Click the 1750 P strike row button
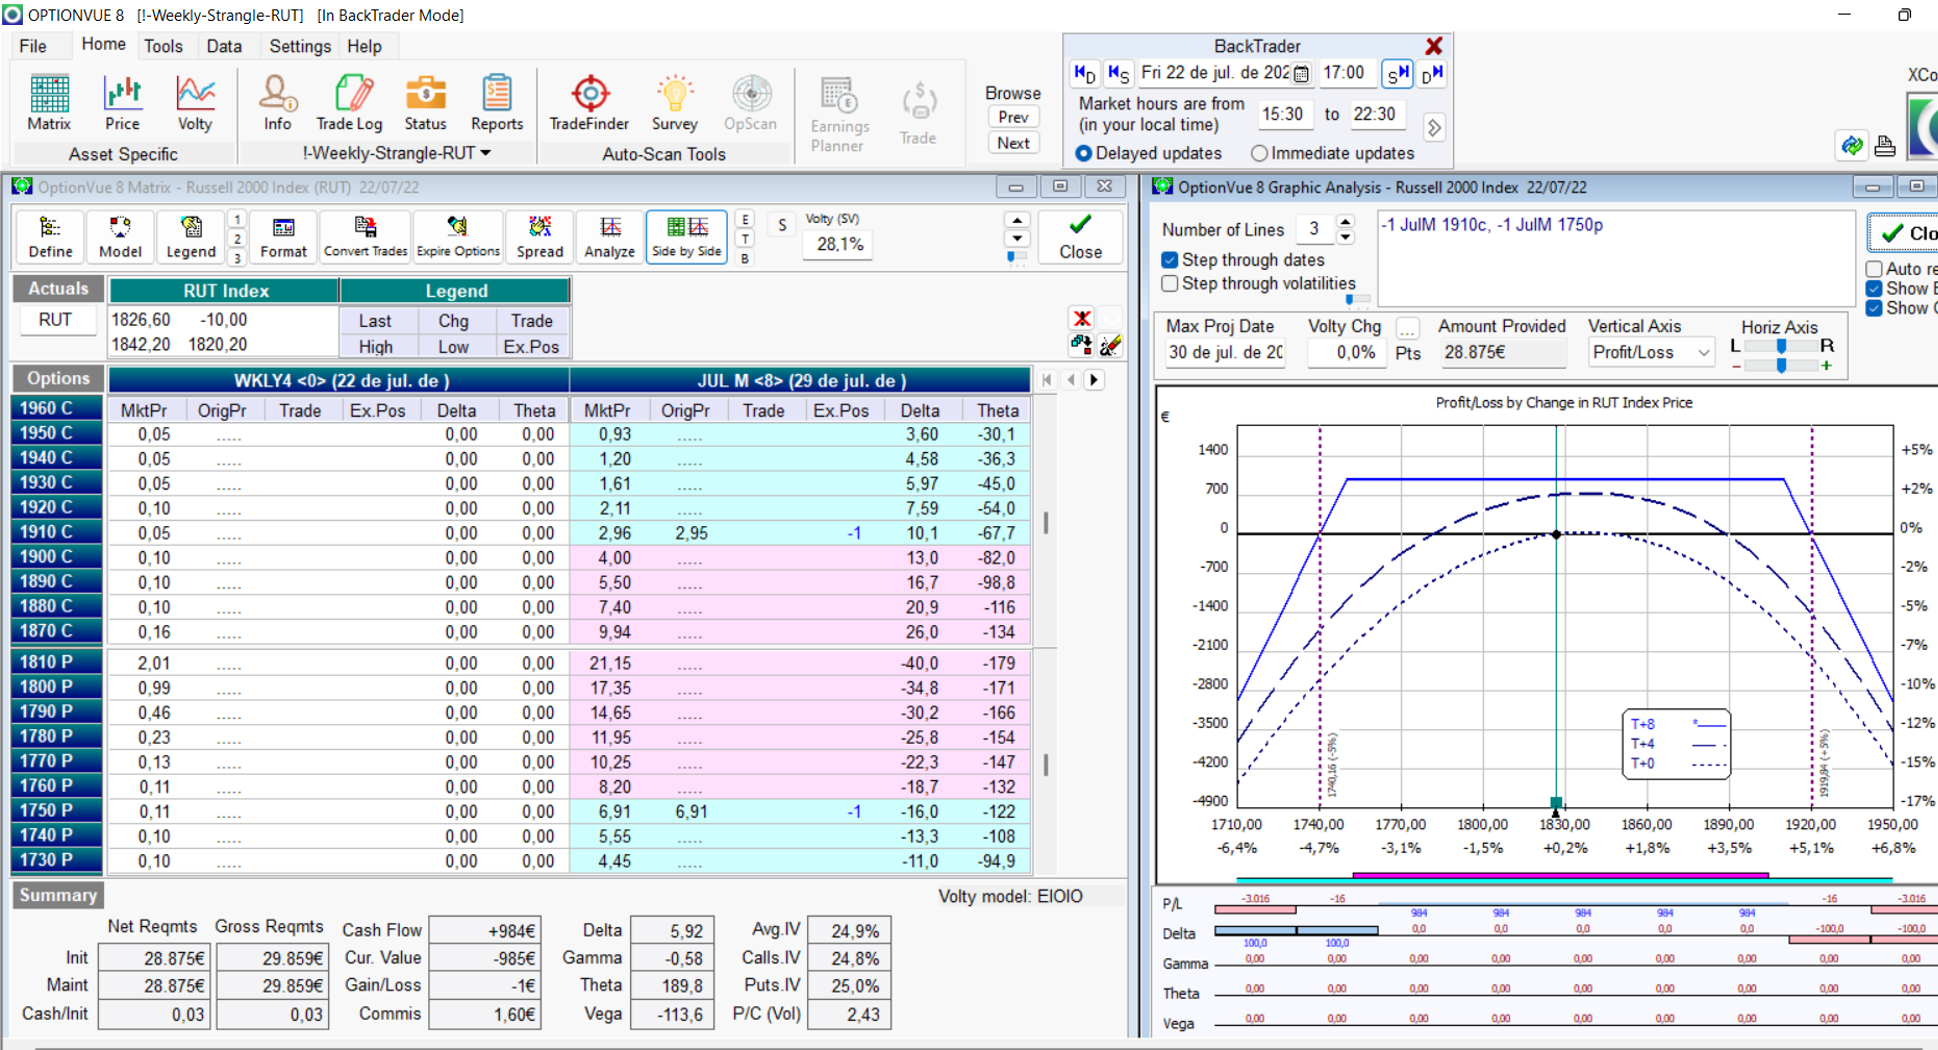The image size is (1938, 1050). (56, 810)
